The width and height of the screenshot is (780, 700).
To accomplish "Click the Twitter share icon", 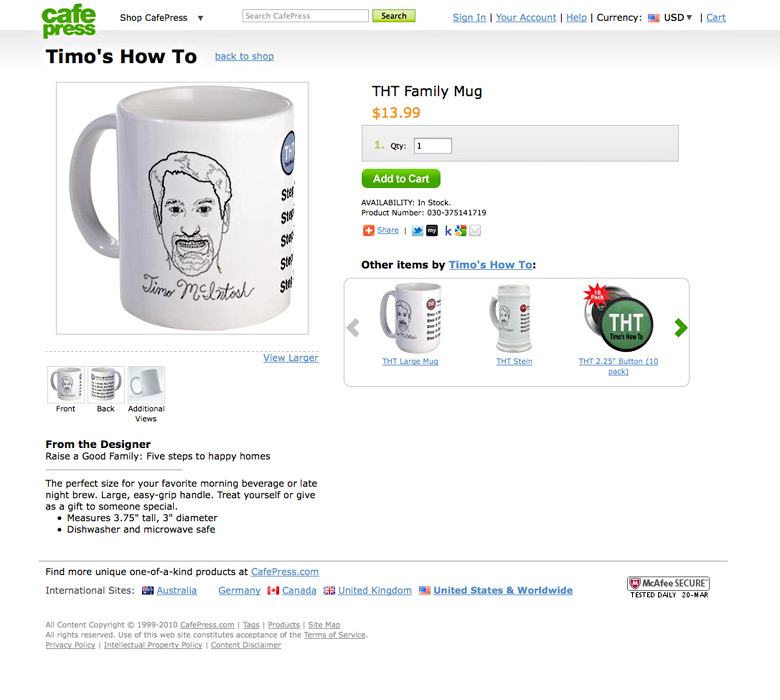I will point(417,231).
